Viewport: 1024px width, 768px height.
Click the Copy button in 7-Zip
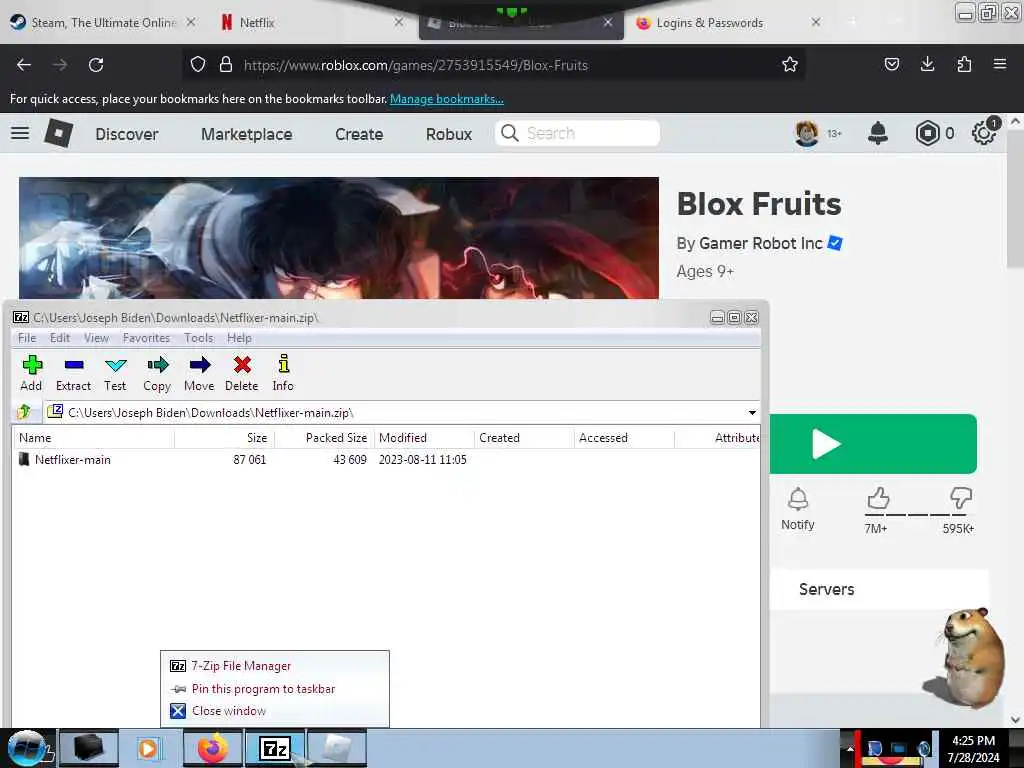157,374
